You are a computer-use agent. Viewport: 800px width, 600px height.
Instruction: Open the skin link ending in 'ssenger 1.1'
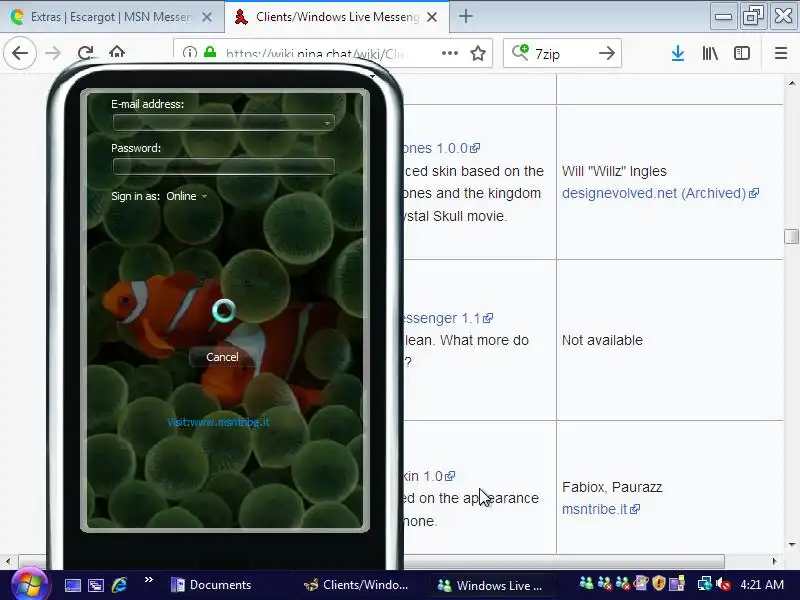(448, 318)
